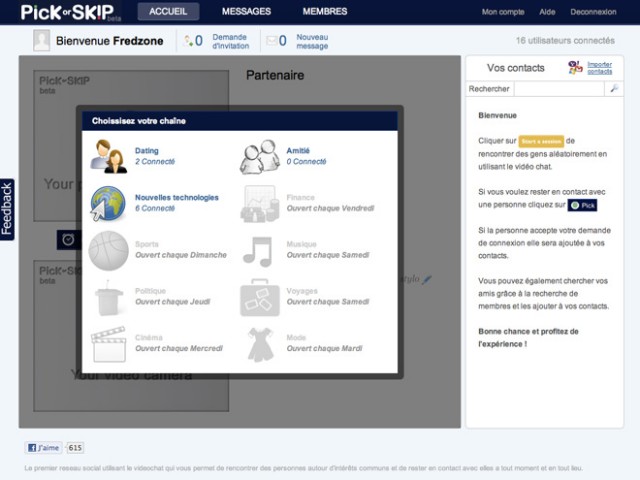Click 'Ouvert chaque Mardi' text
This screenshot has width=640, height=480.
[x=324, y=348]
